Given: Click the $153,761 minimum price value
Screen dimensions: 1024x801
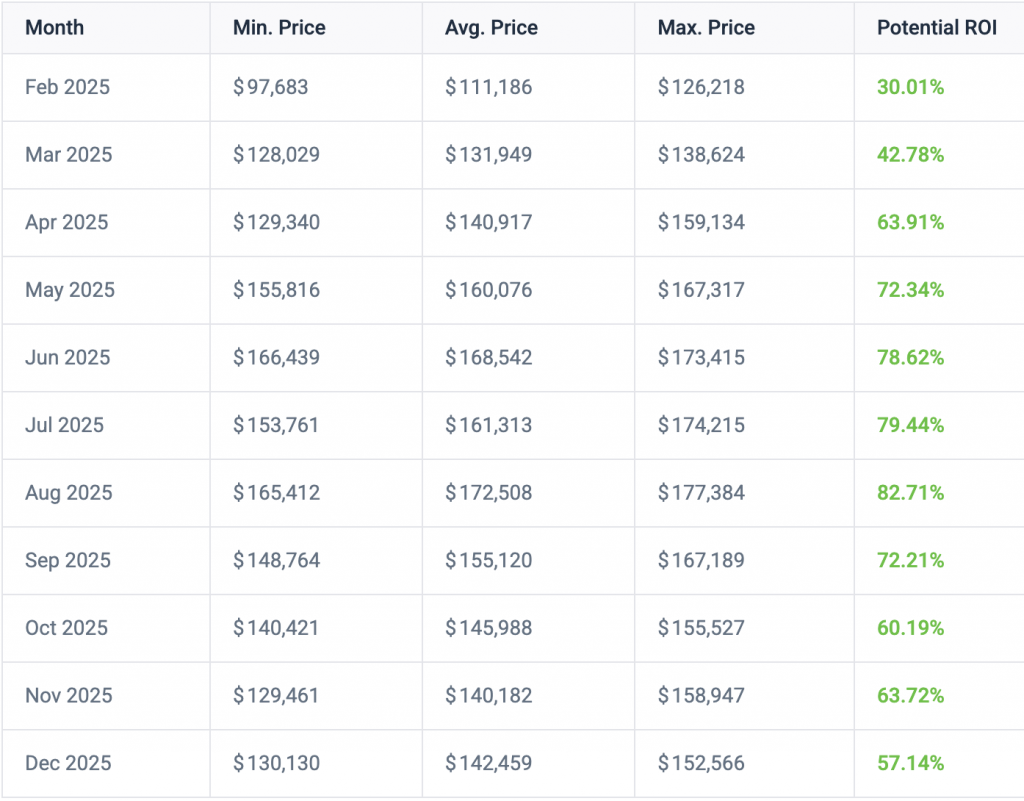Looking at the screenshot, I should point(276,425).
